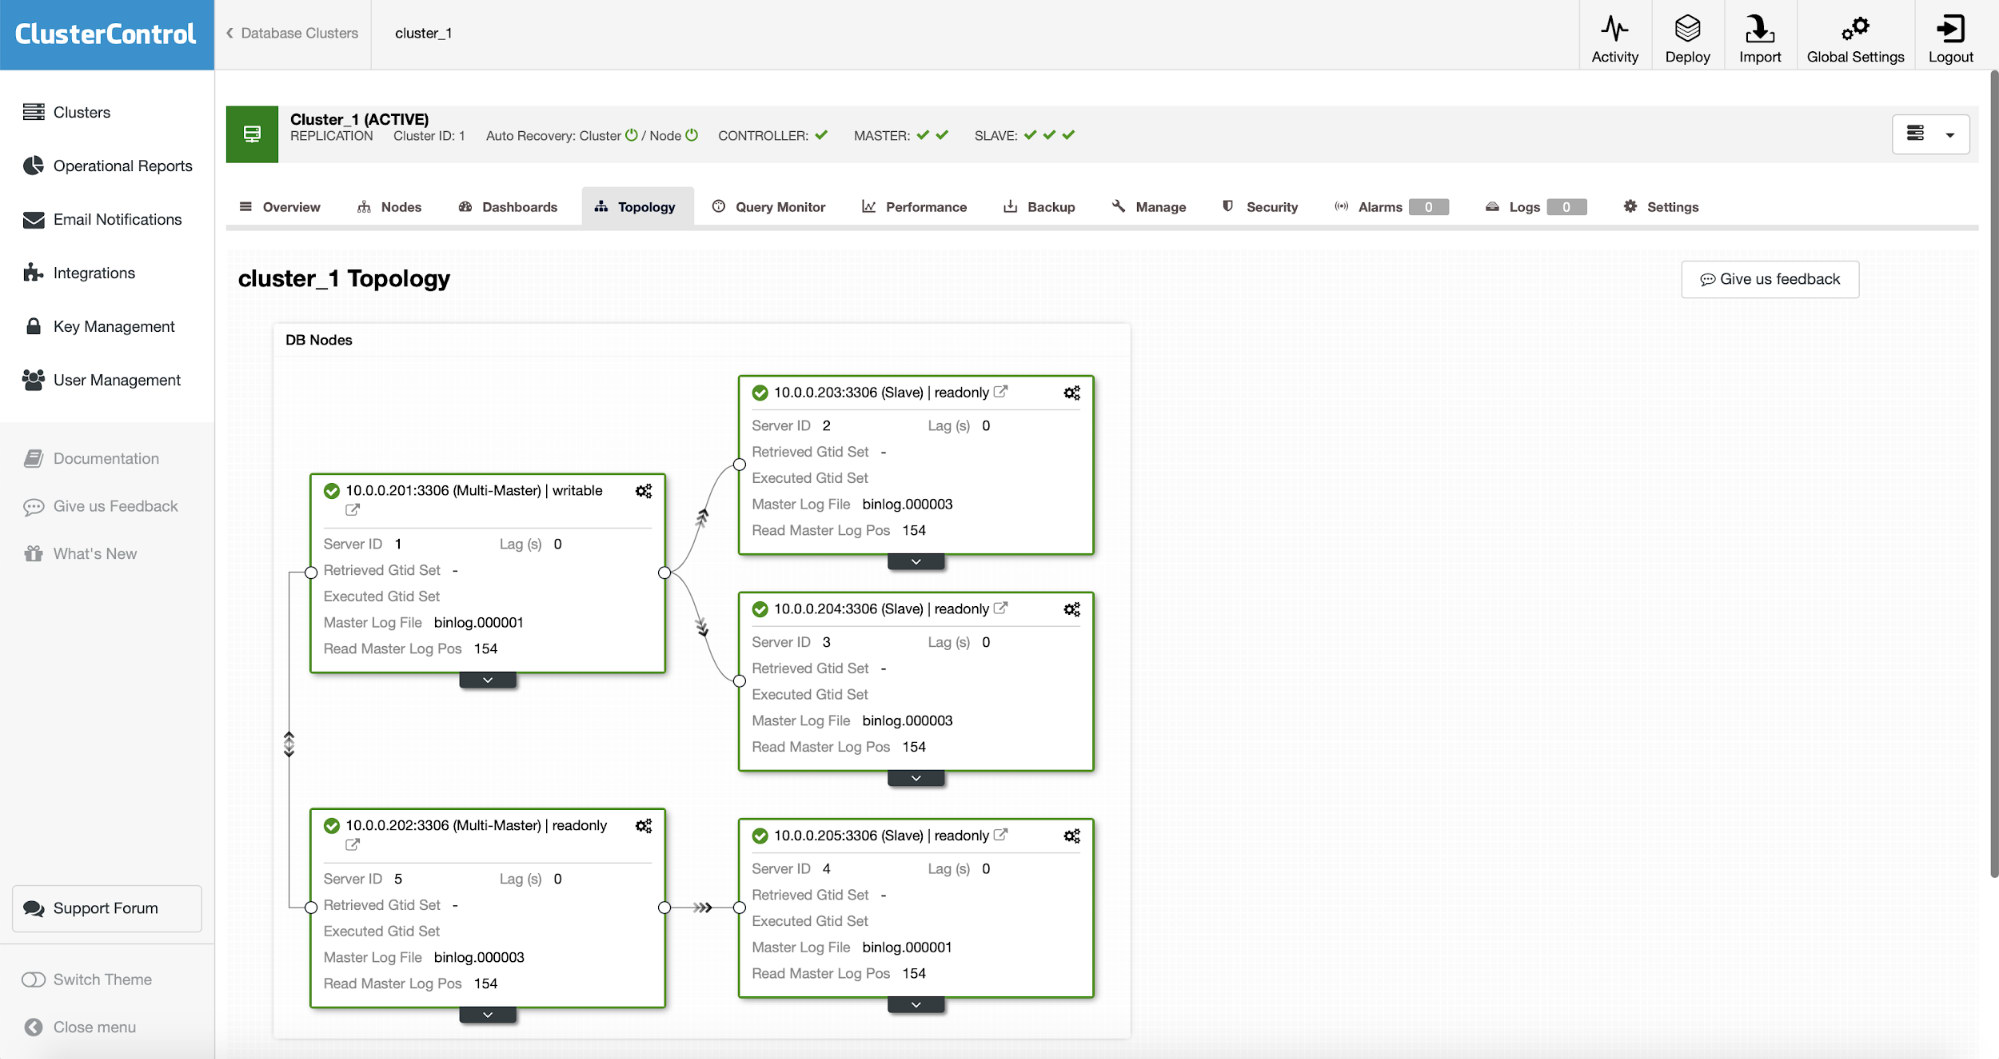Screen dimensions: 1999x1059
Task: Open Clusters in the sidebar
Action: [81, 112]
